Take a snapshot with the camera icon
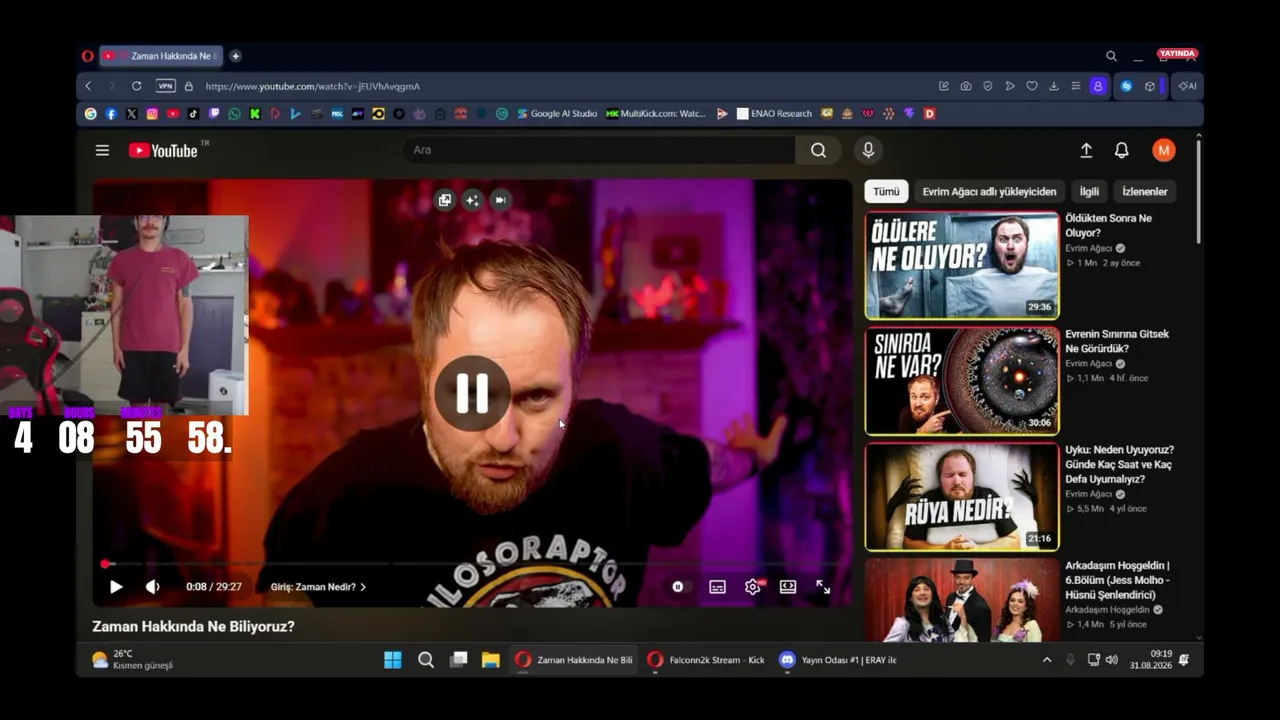1280x720 pixels. (x=965, y=86)
